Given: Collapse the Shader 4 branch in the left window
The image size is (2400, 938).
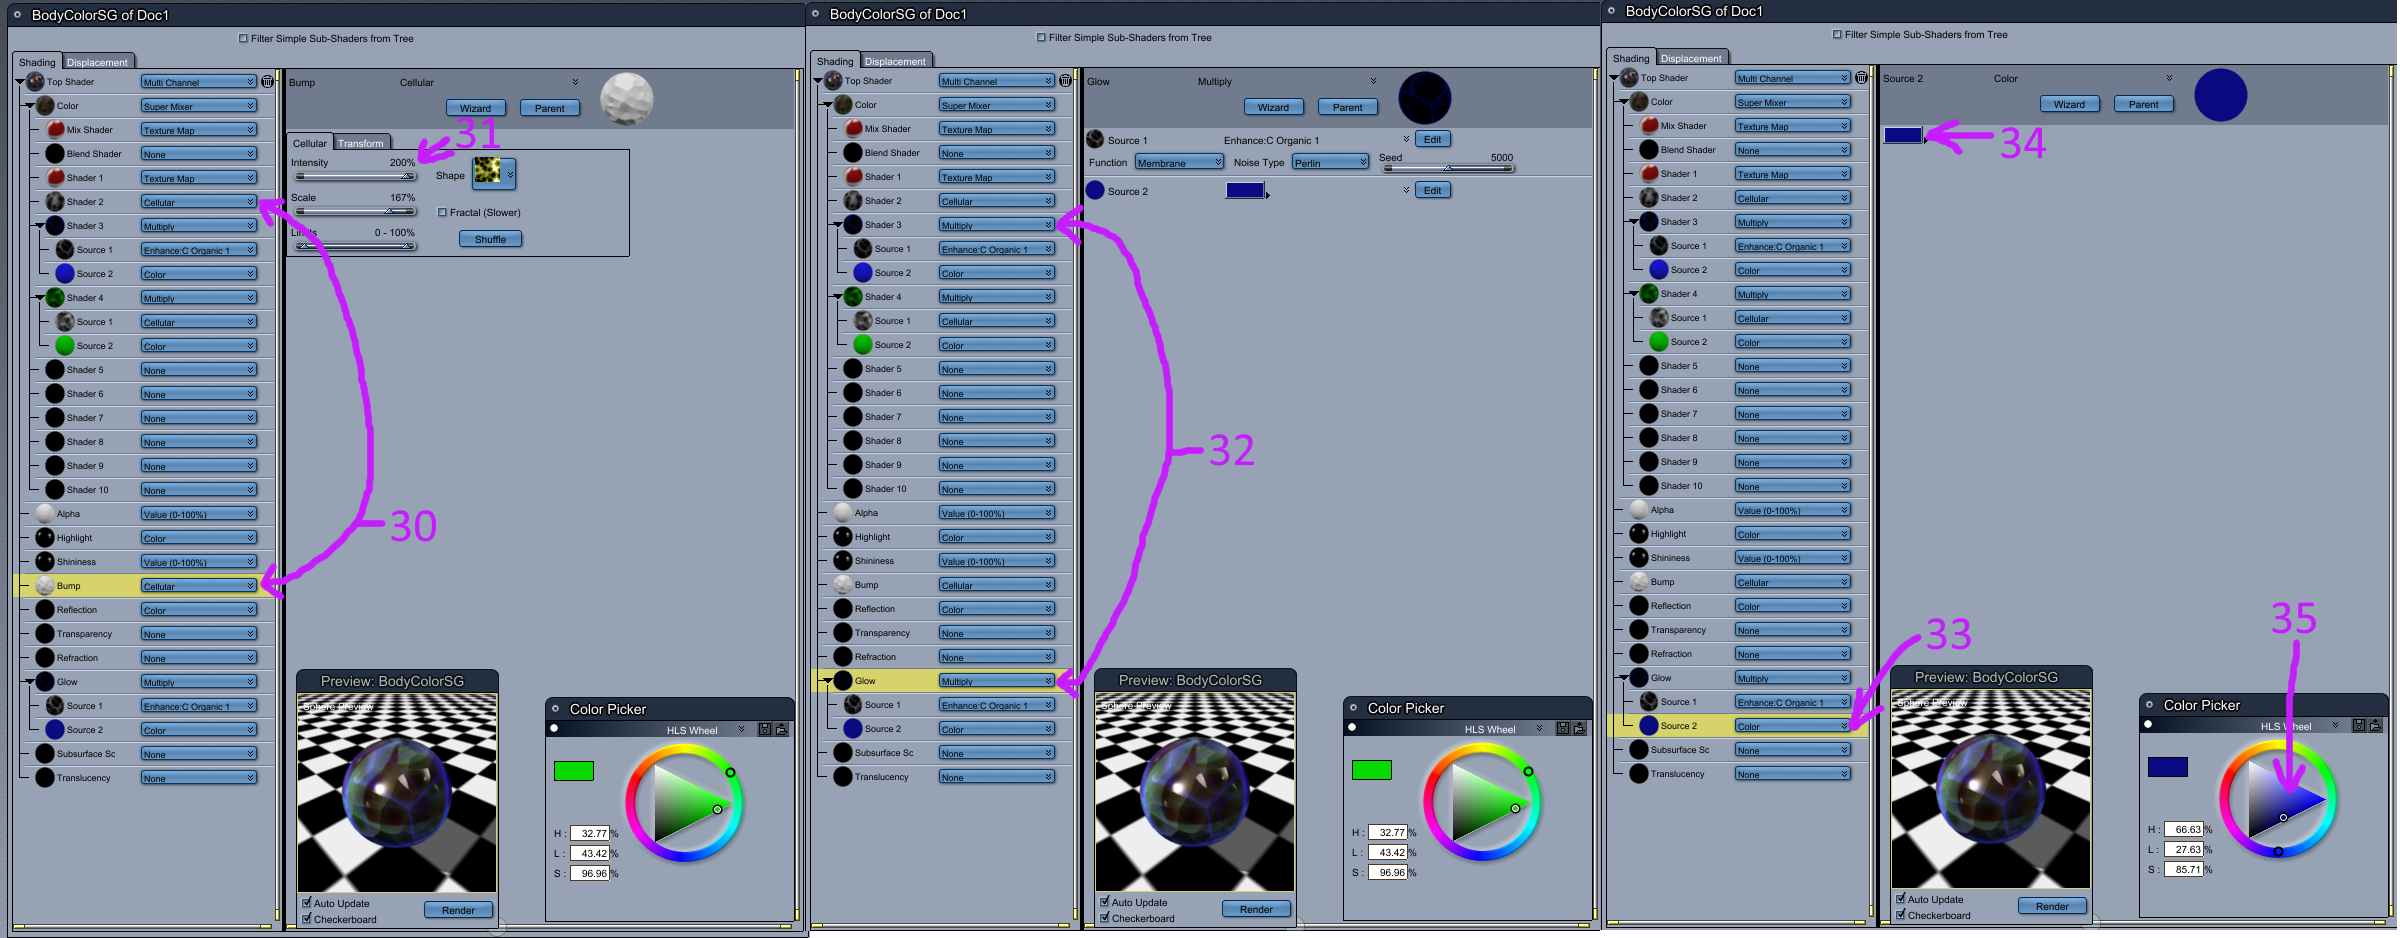Looking at the screenshot, I should pos(38,298).
